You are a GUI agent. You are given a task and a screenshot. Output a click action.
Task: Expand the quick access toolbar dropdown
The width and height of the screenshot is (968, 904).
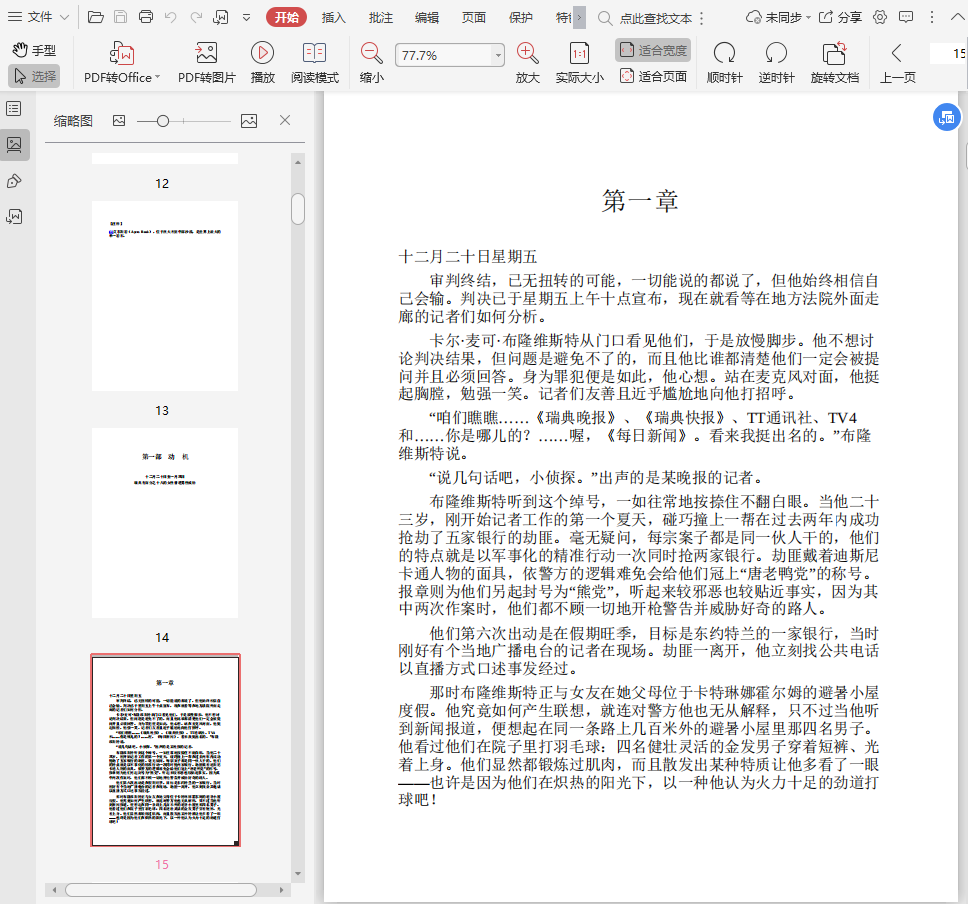pyautogui.click(x=246, y=18)
